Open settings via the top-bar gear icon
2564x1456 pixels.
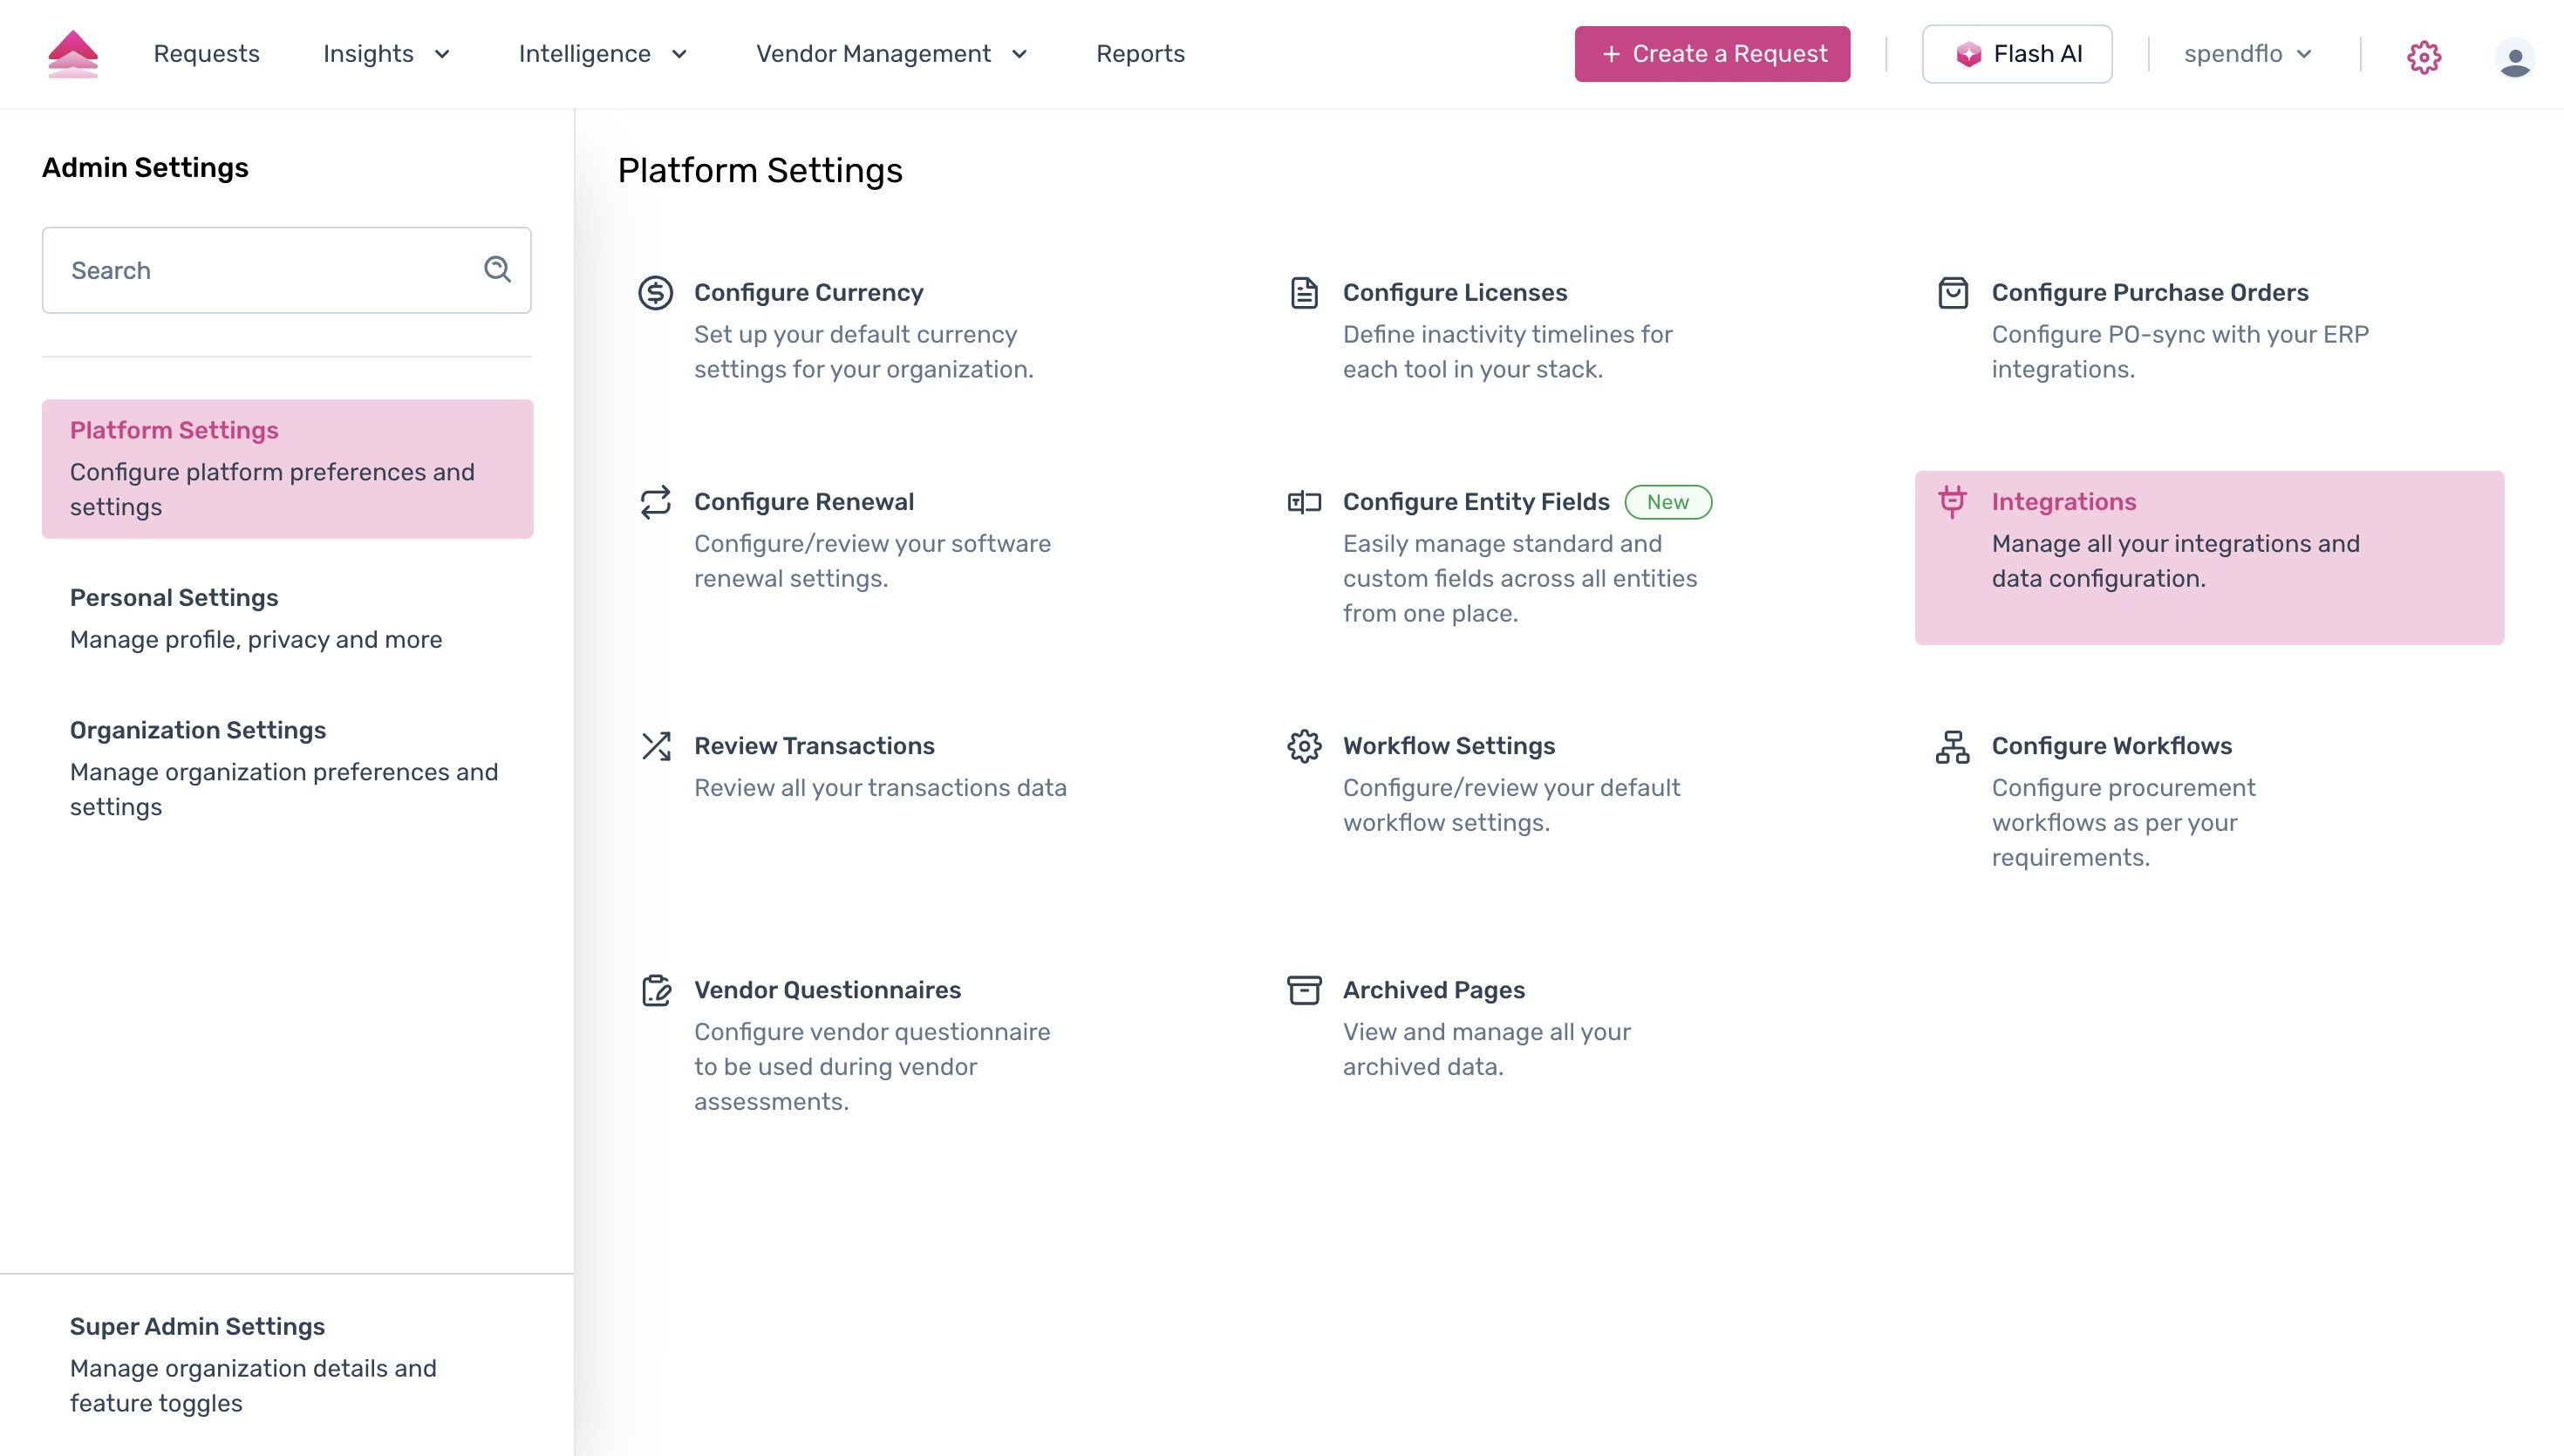[2425, 55]
